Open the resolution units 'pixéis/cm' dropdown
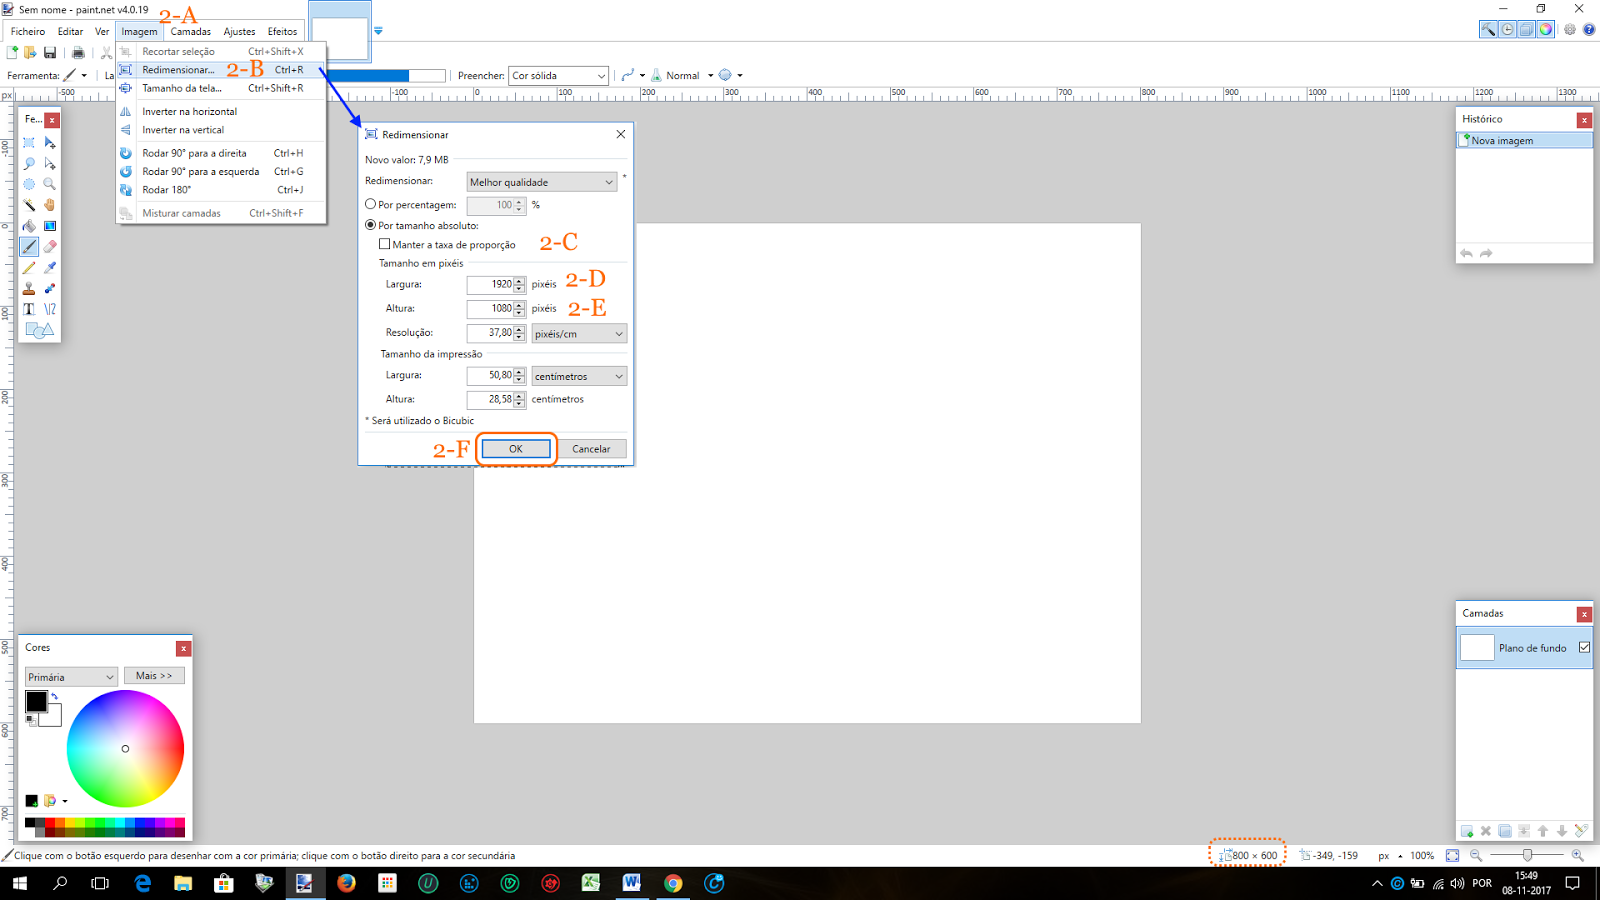Image resolution: width=1600 pixels, height=900 pixels. click(x=579, y=334)
